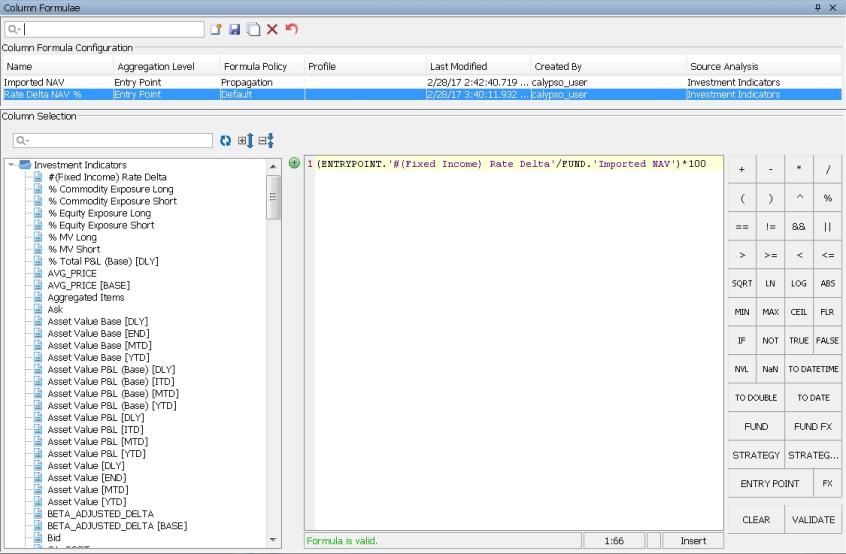846x554 pixels.
Task: Select #(Fixed Income) Rate Delta column
Action: click(x=107, y=177)
